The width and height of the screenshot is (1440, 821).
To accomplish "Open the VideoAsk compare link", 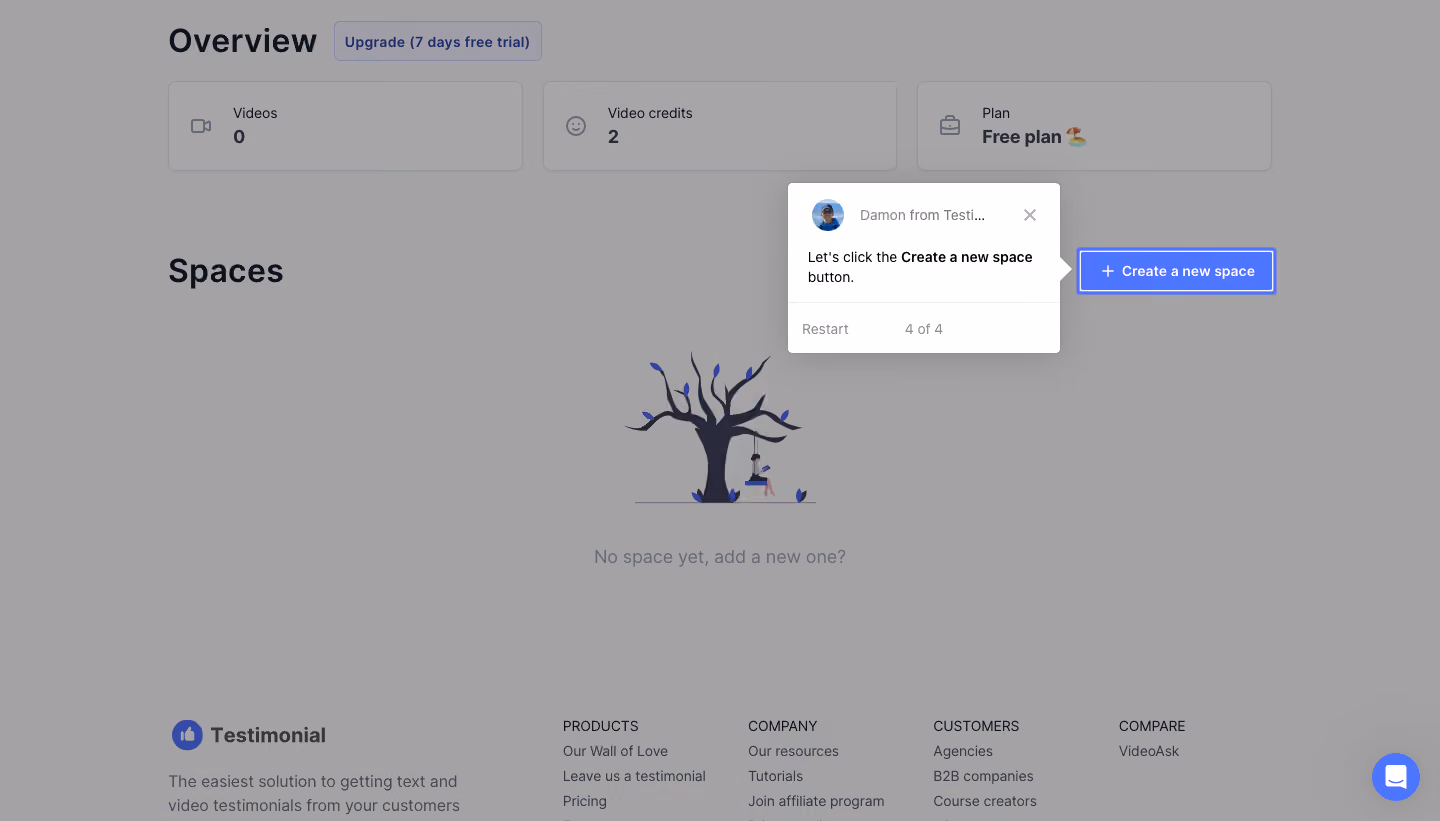I will [1149, 751].
